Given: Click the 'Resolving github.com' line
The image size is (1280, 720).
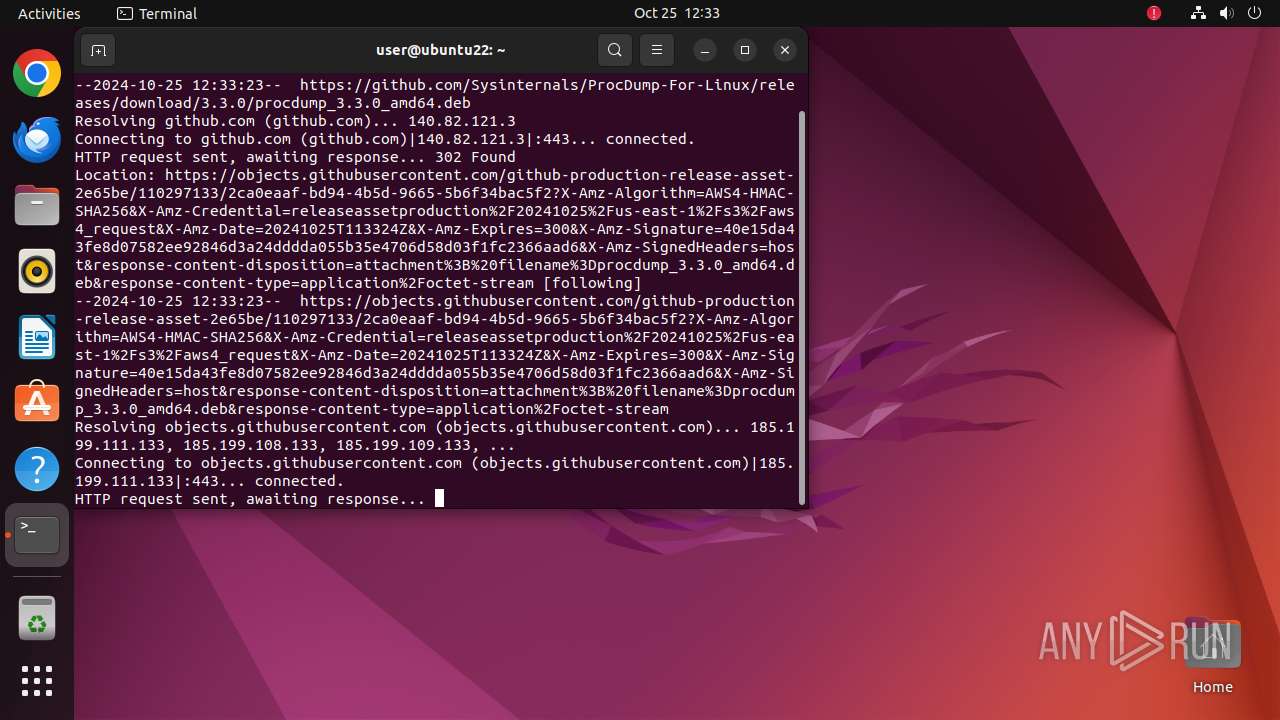Looking at the screenshot, I should 295,121.
